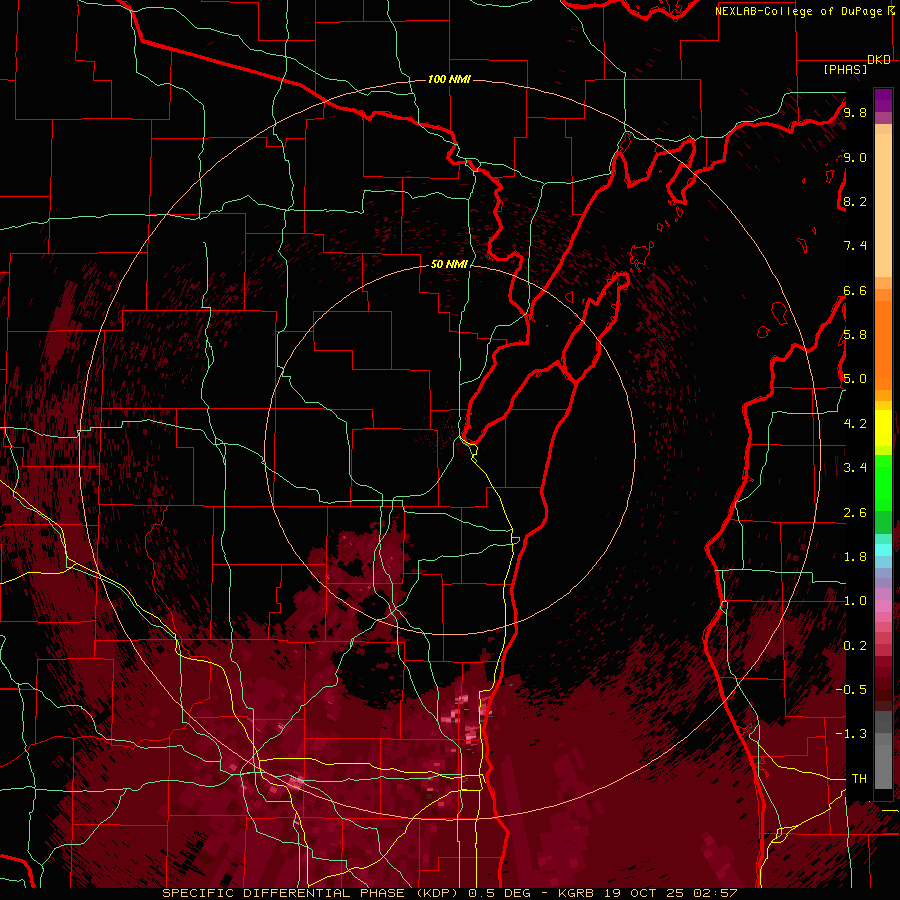Click the TH threshold label
Screen dimensions: 900x900
(859, 779)
